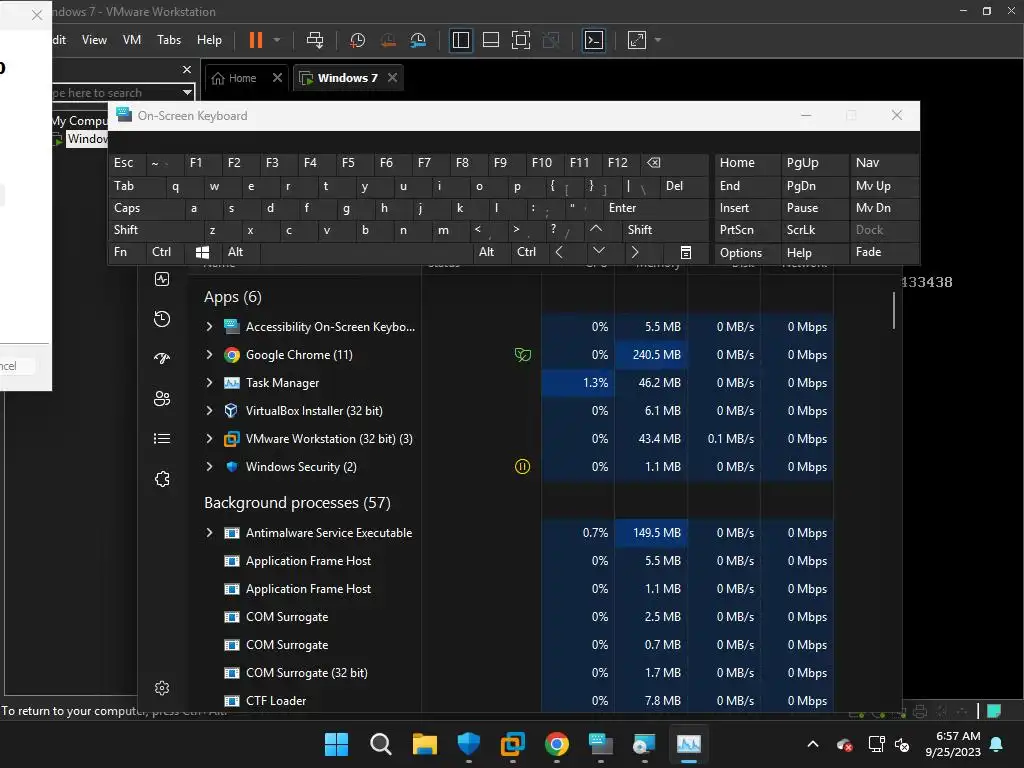Click the VMware Suspend VM pause icon
Screen dimensions: 1024x768
[x=256, y=40]
